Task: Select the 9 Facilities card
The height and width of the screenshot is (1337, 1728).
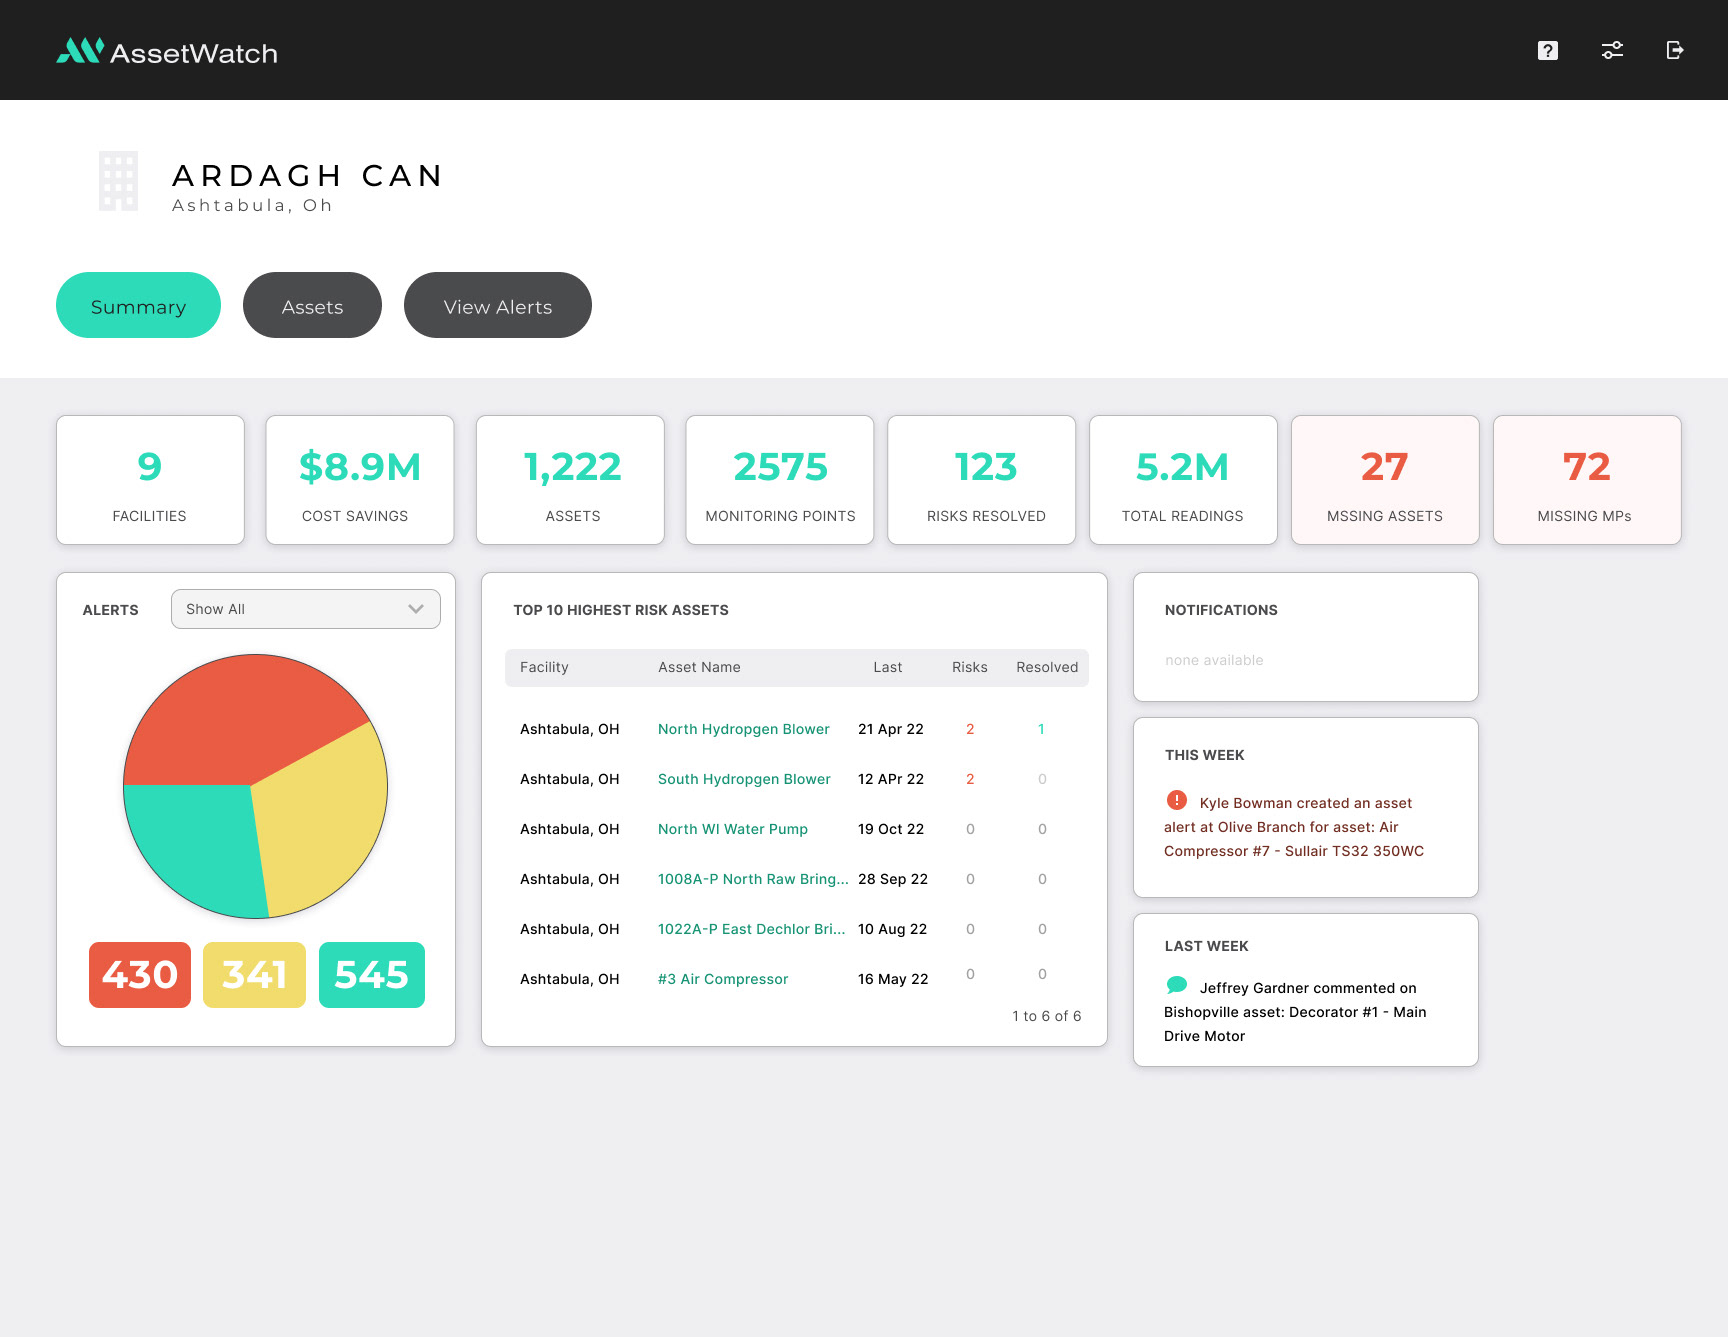Action: pyautogui.click(x=150, y=480)
